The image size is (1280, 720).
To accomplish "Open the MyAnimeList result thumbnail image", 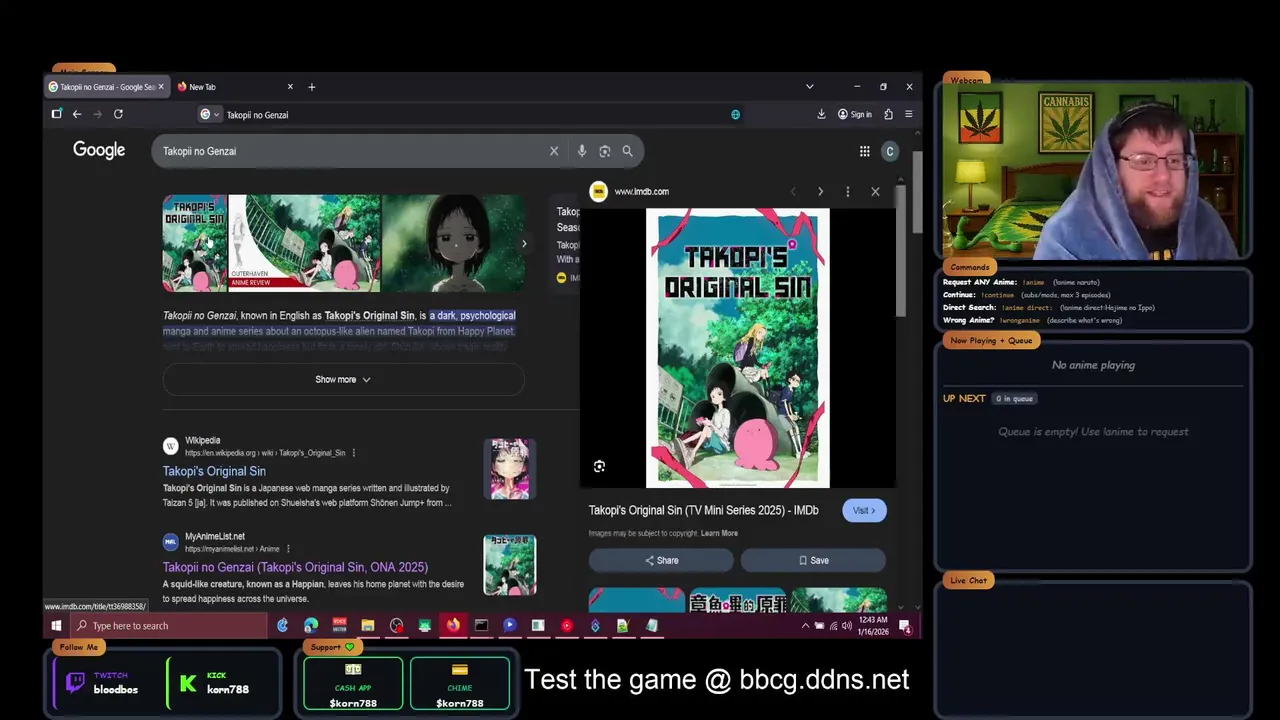I will (510, 565).
